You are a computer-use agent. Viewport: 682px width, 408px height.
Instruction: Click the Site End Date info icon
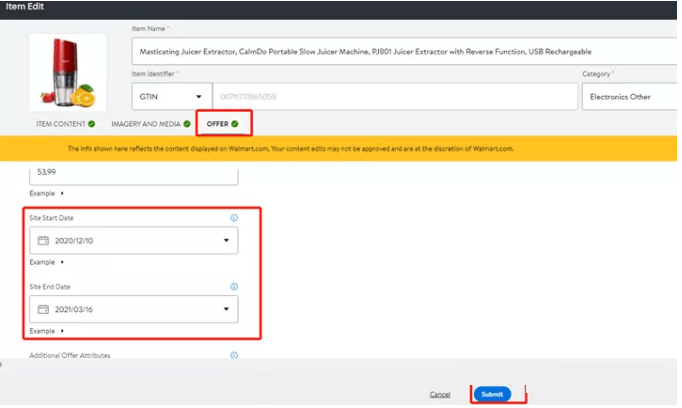234,286
